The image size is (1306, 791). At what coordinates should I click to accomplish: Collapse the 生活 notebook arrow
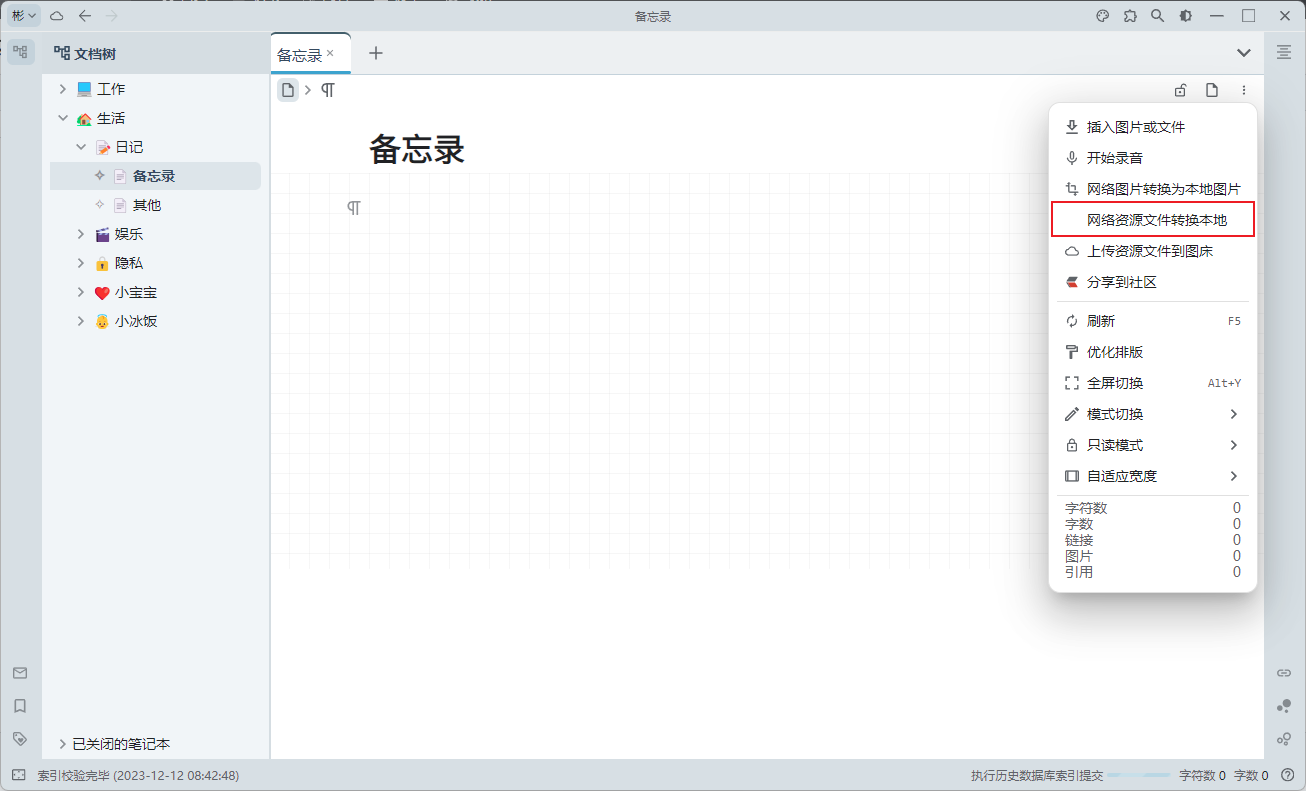click(63, 118)
